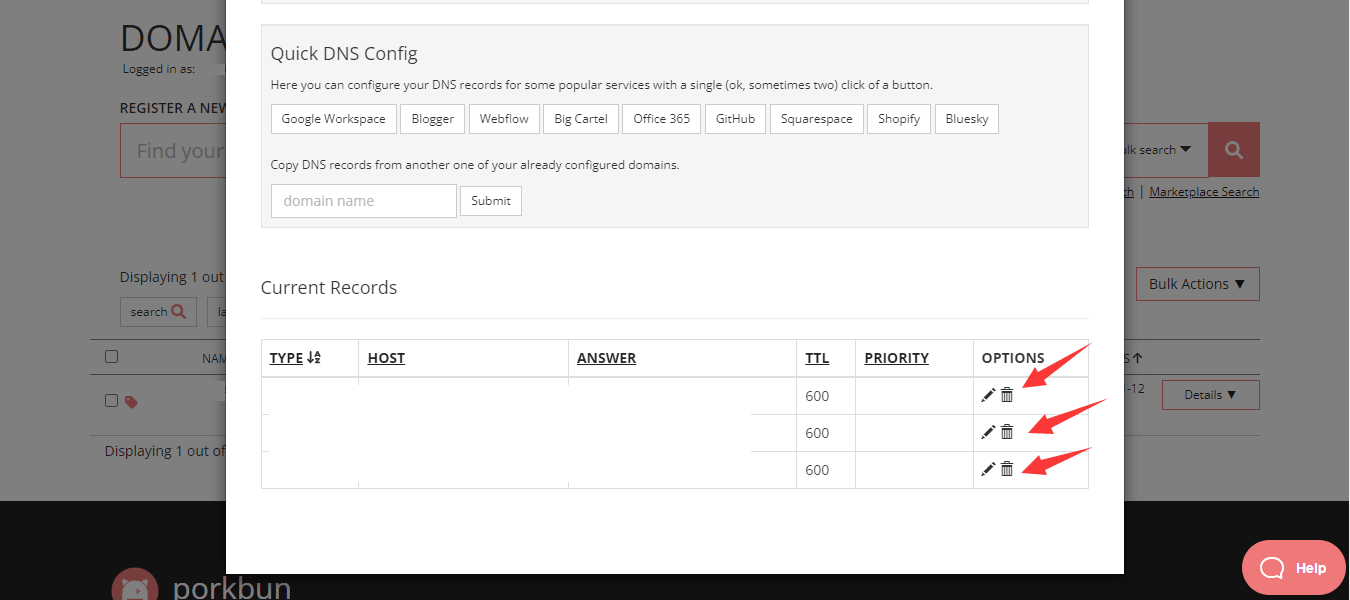Click the trash icon on the second DNS record
Viewport: 1350px width, 600px height.
(x=1007, y=432)
